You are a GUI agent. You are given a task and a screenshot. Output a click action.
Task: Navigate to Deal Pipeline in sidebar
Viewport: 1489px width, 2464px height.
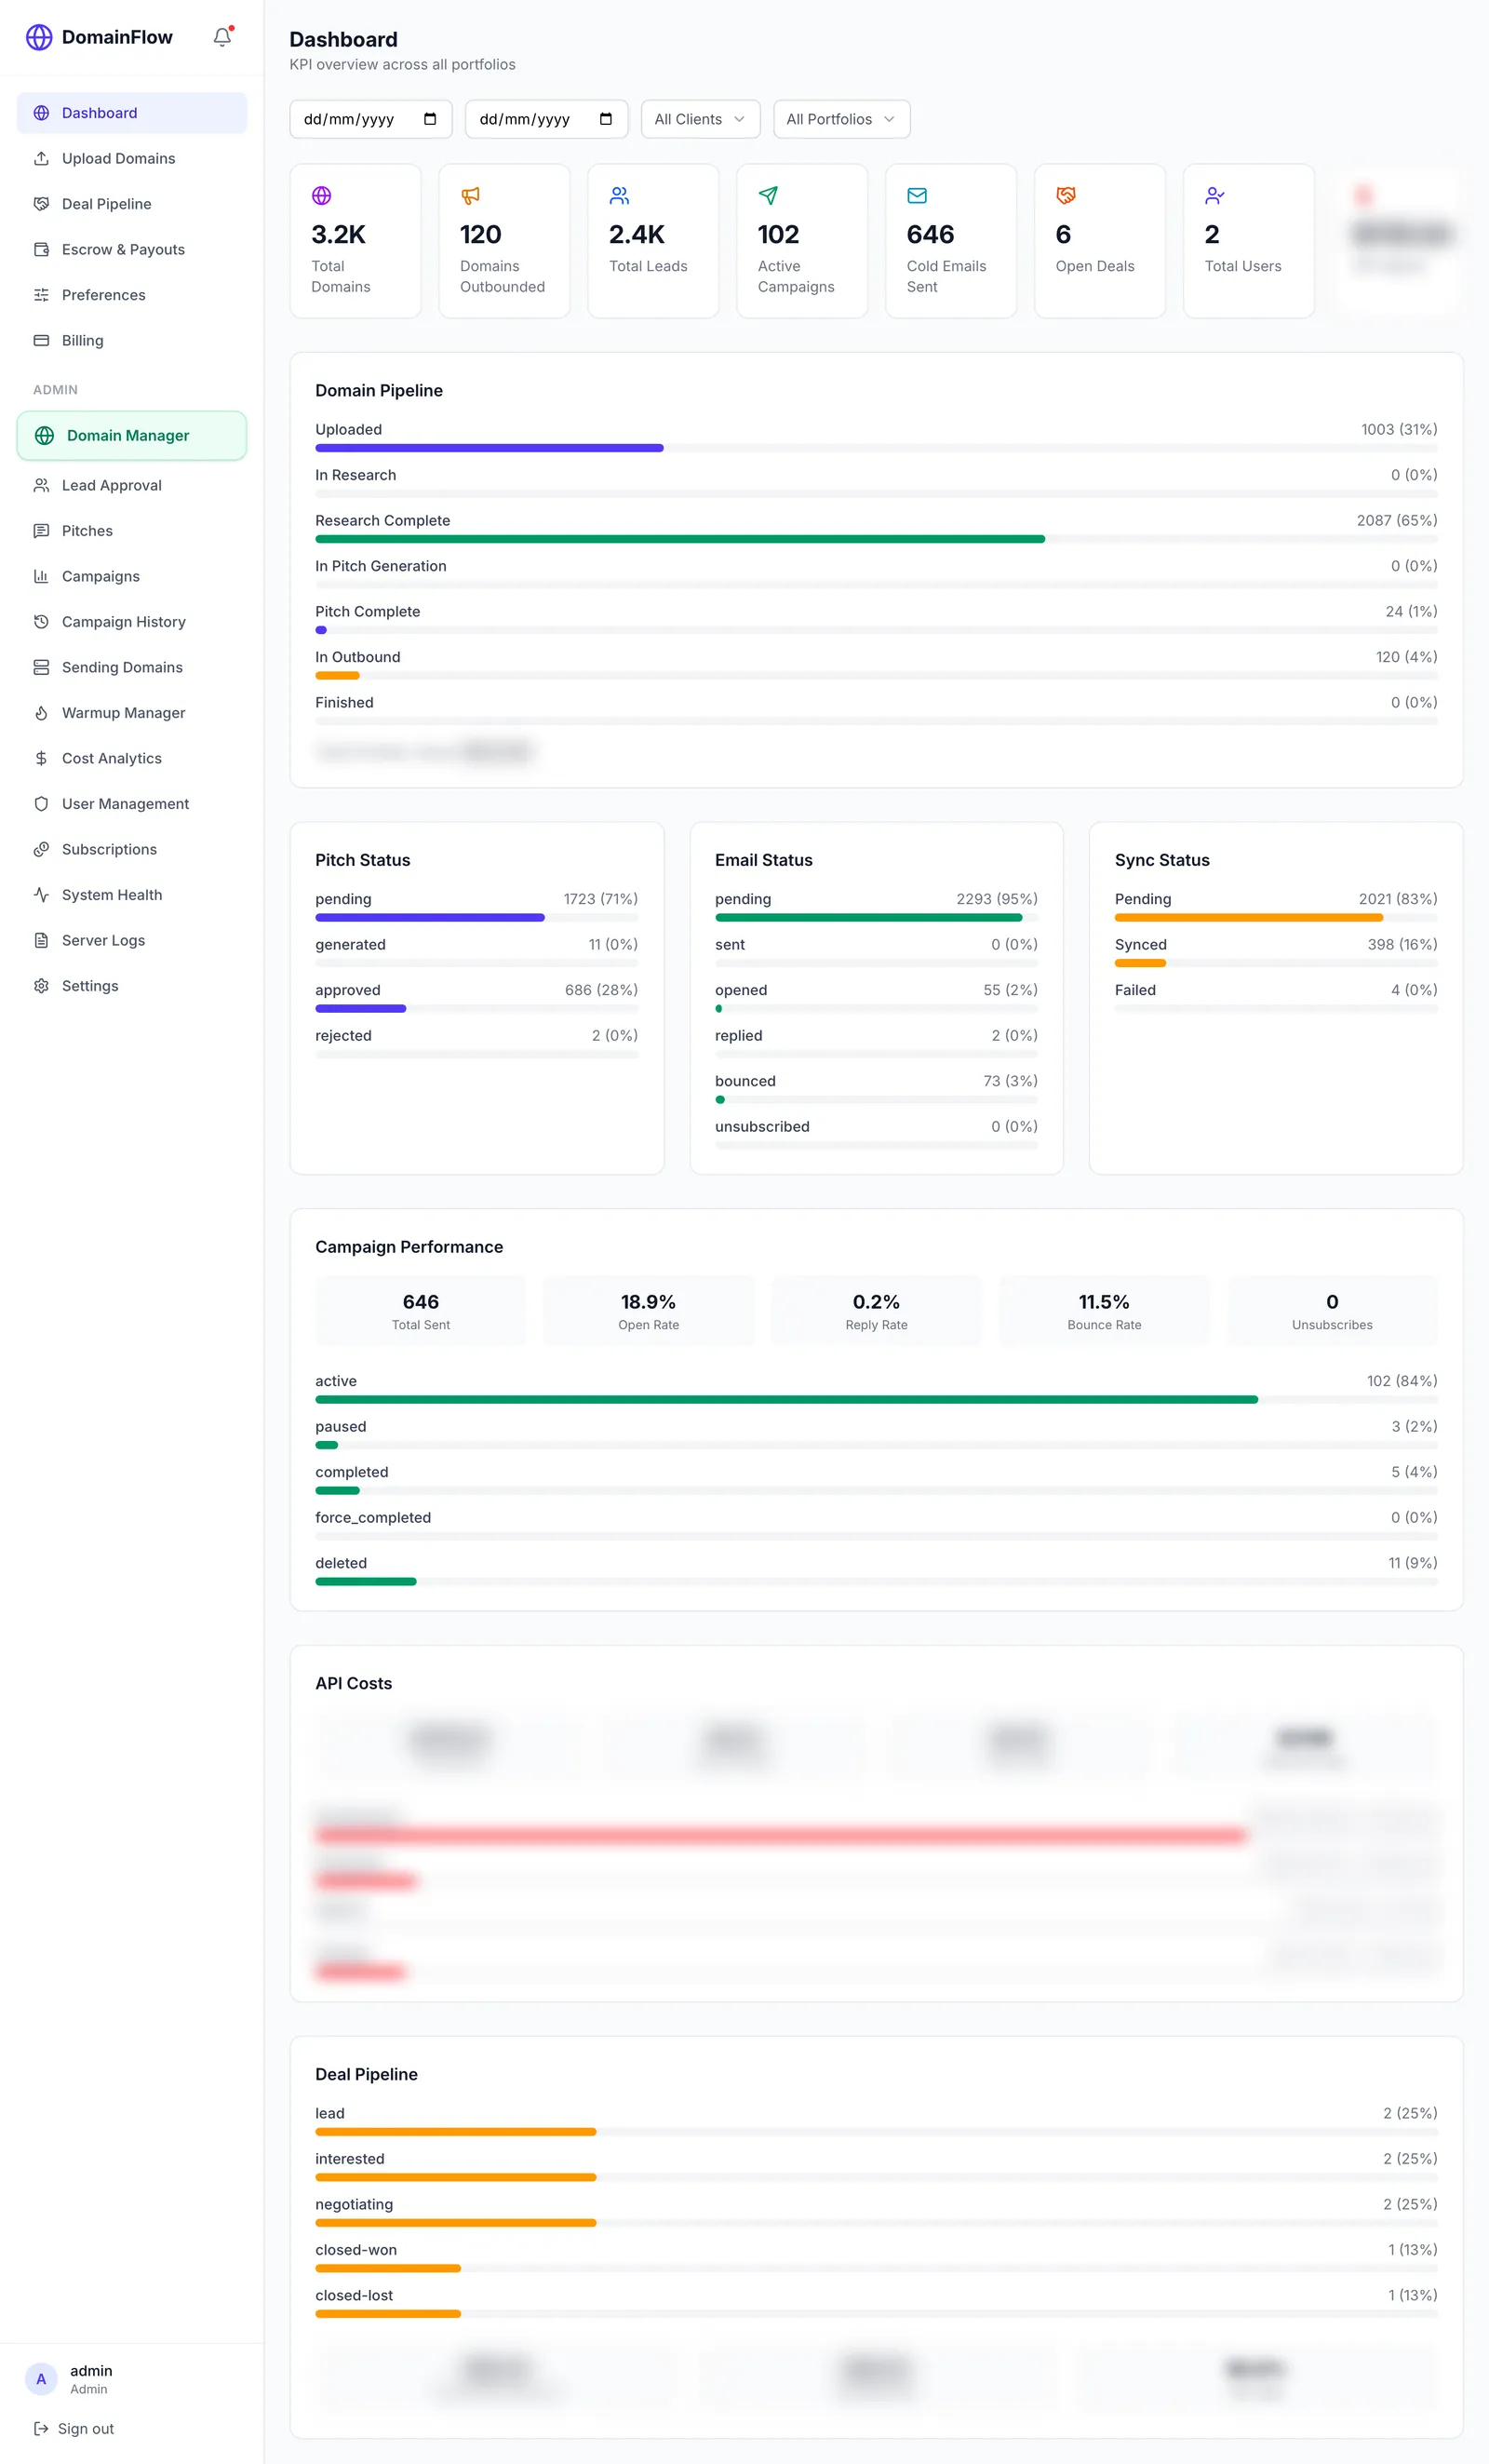(x=132, y=204)
